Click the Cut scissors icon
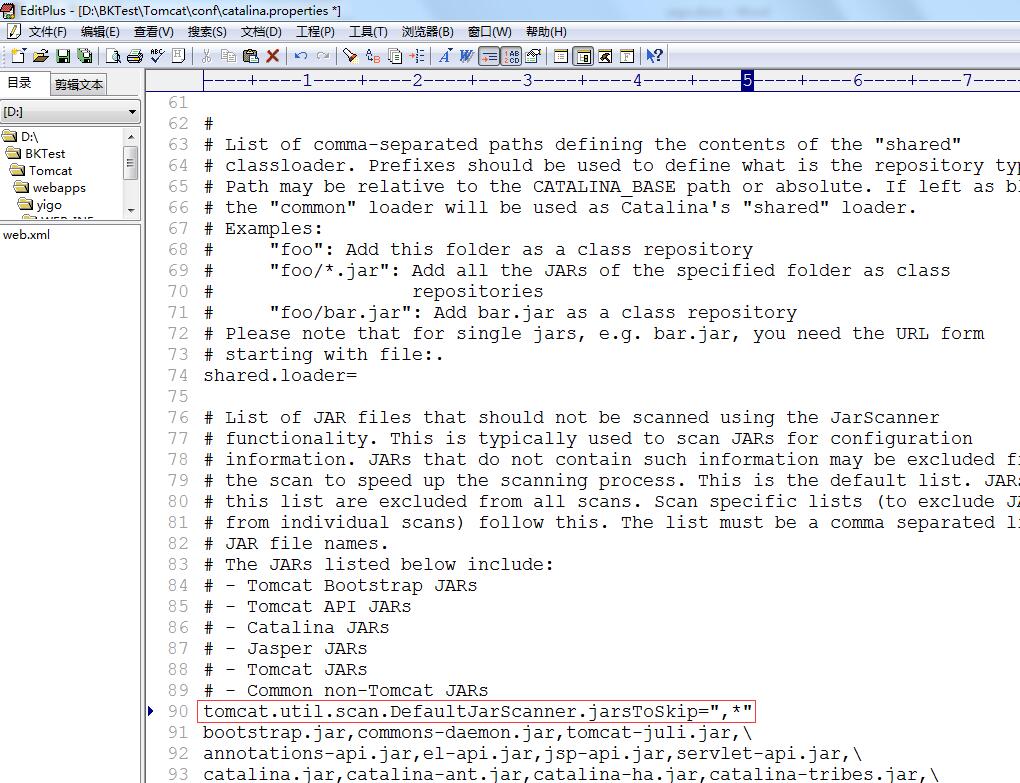 point(206,56)
